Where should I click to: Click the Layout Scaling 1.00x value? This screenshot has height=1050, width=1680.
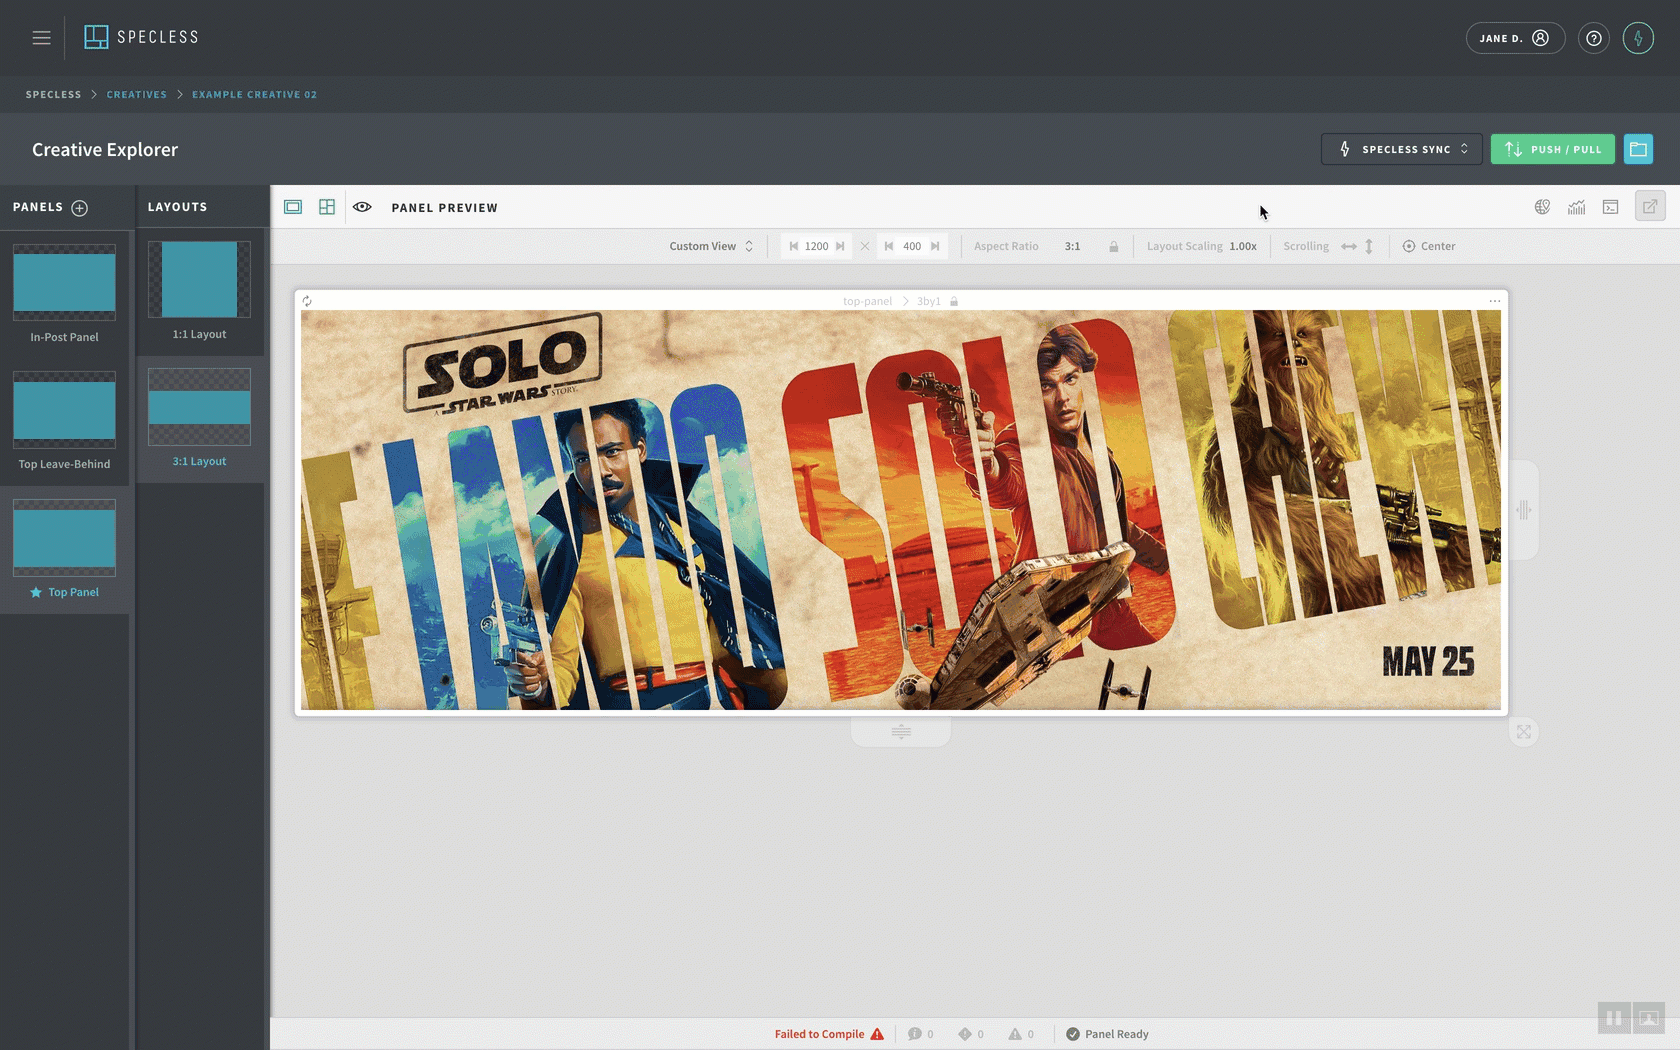pyautogui.click(x=1243, y=246)
